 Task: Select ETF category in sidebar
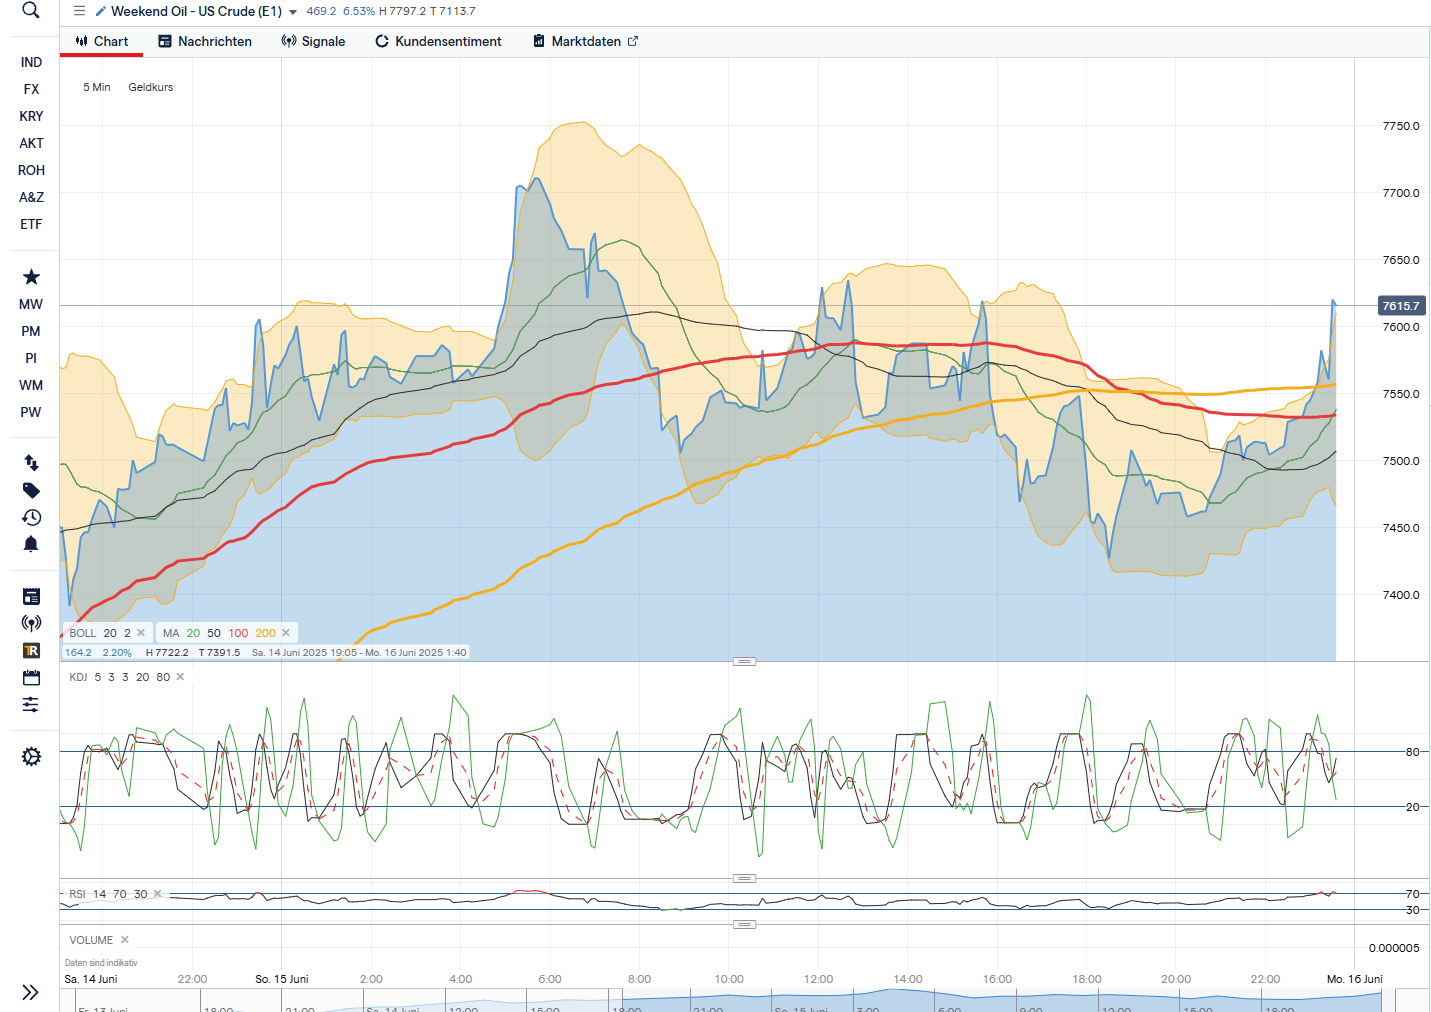coord(31,224)
